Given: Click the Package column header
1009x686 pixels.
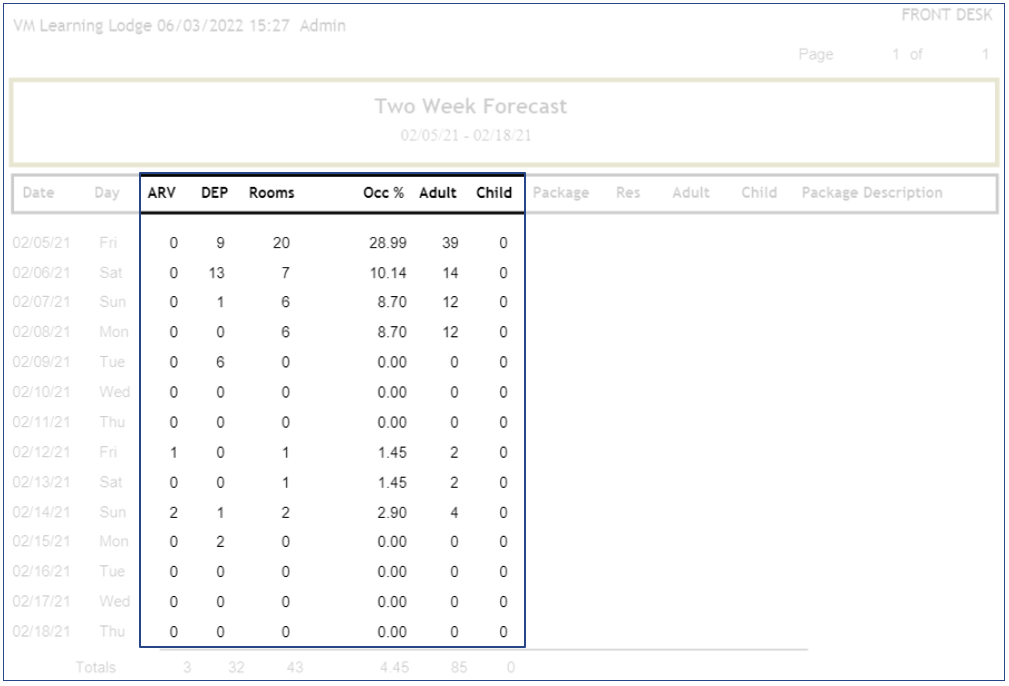Looking at the screenshot, I should tap(560, 193).
